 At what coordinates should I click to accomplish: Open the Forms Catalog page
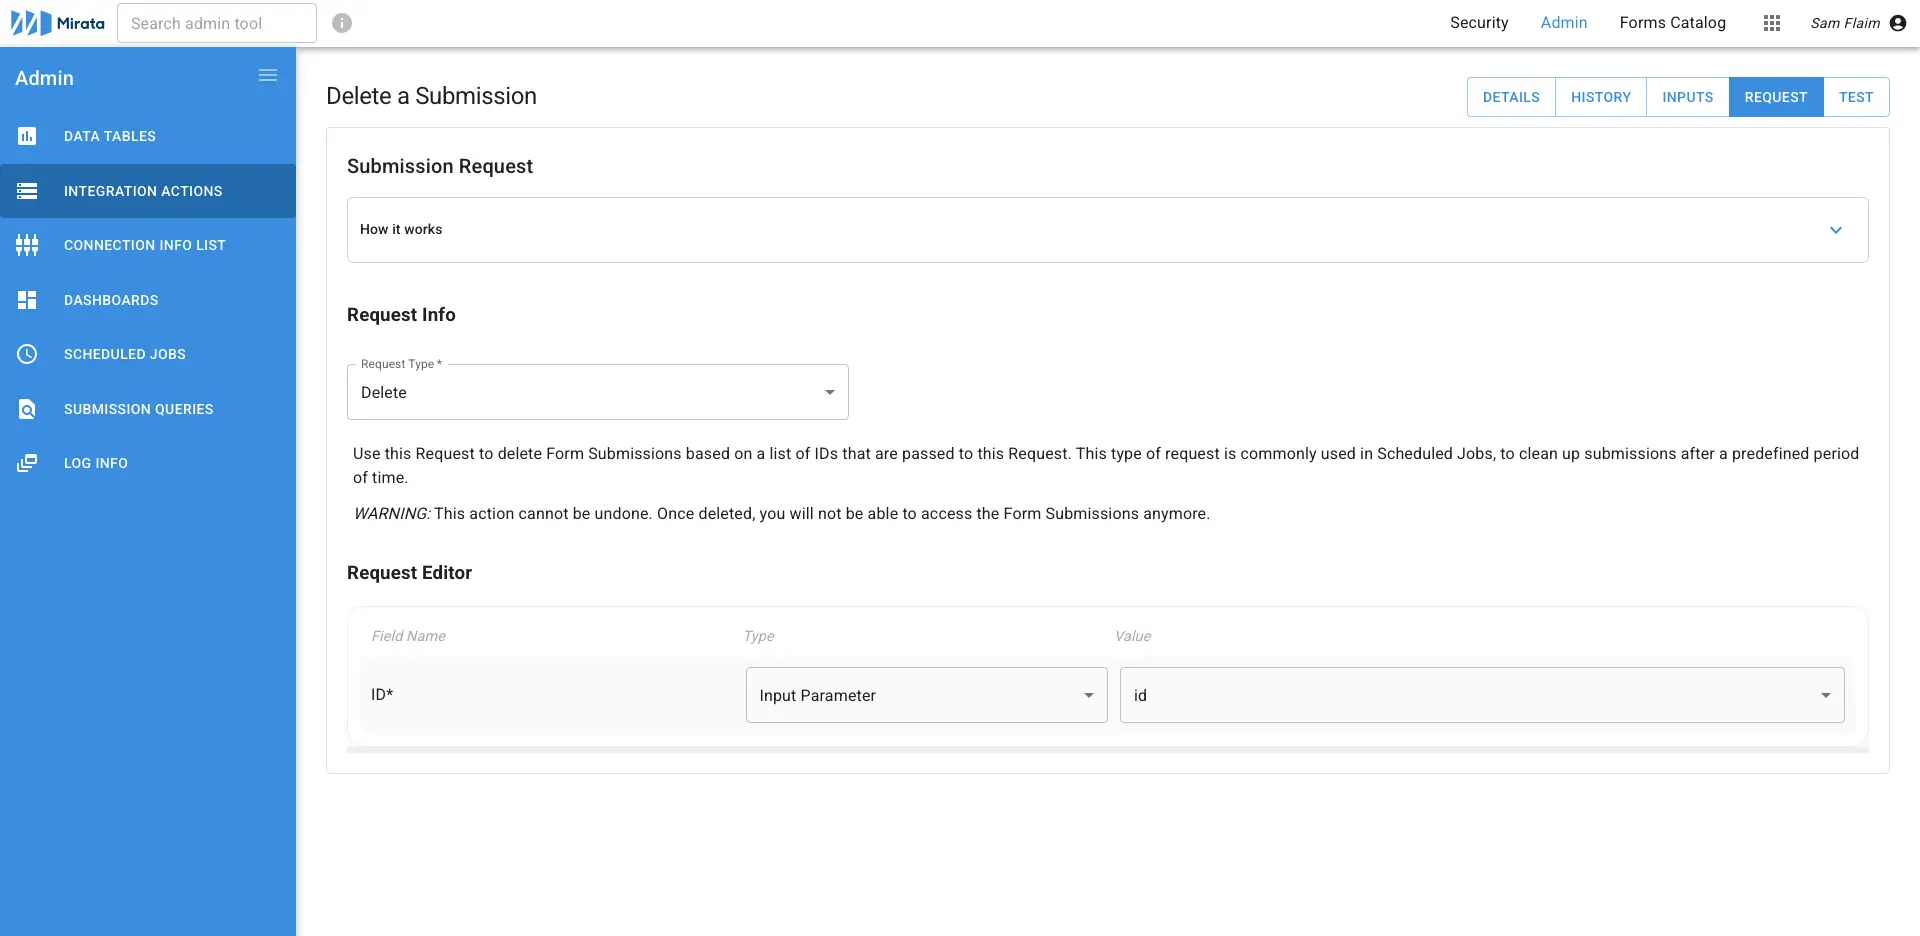[x=1672, y=22]
